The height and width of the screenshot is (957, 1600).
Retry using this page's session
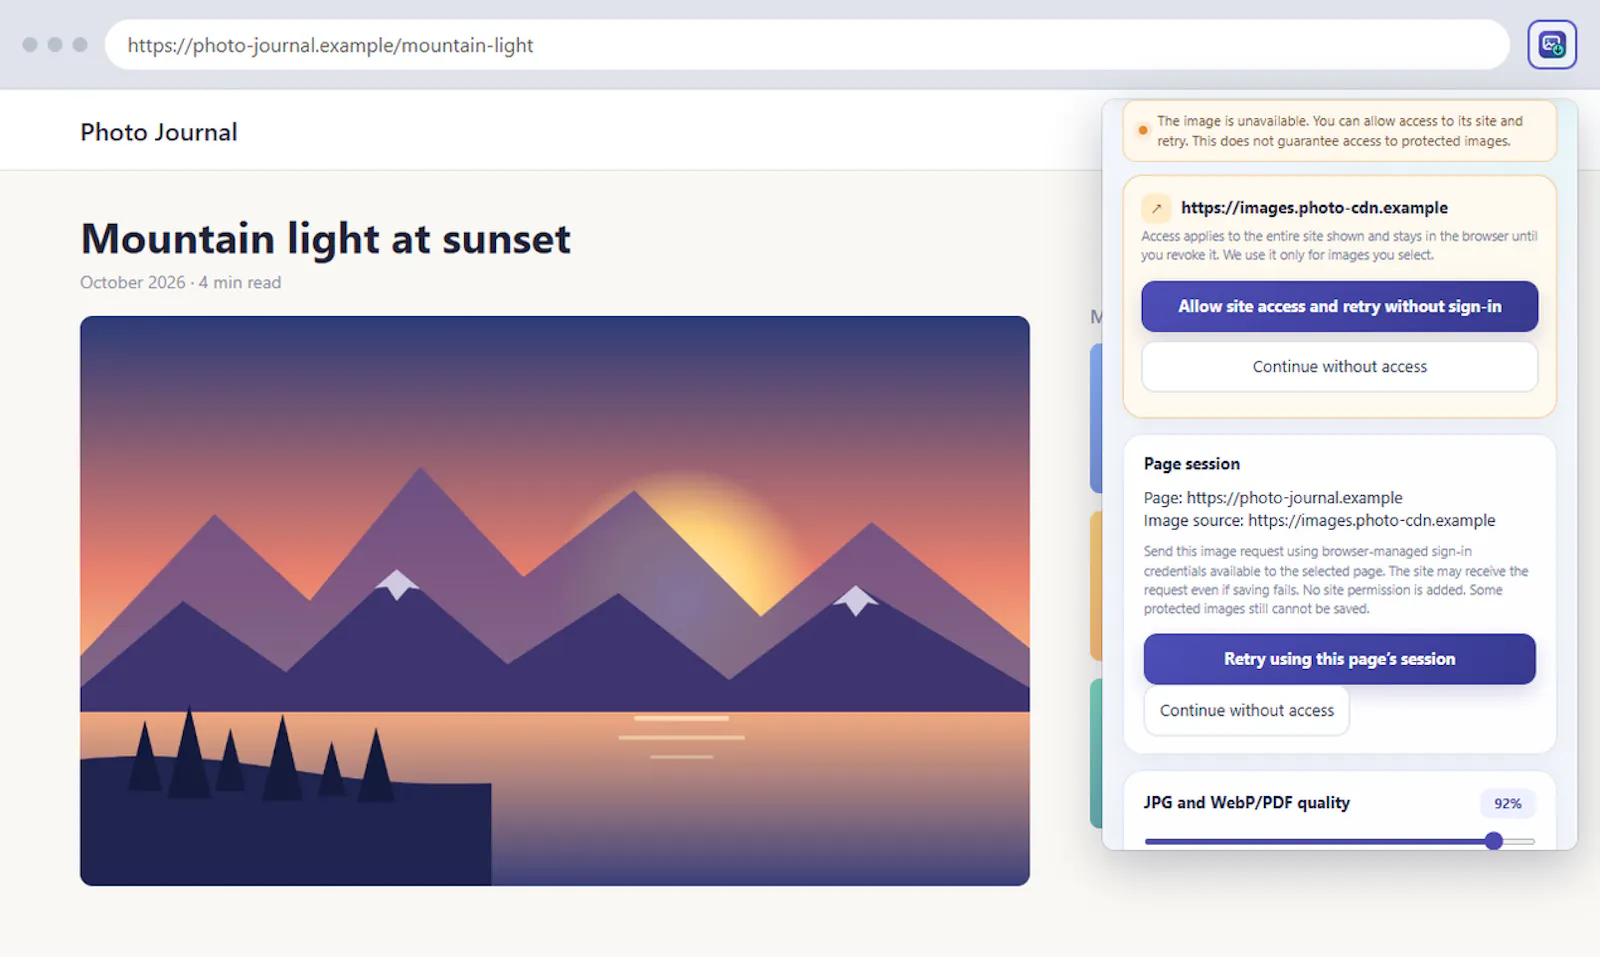click(1339, 659)
